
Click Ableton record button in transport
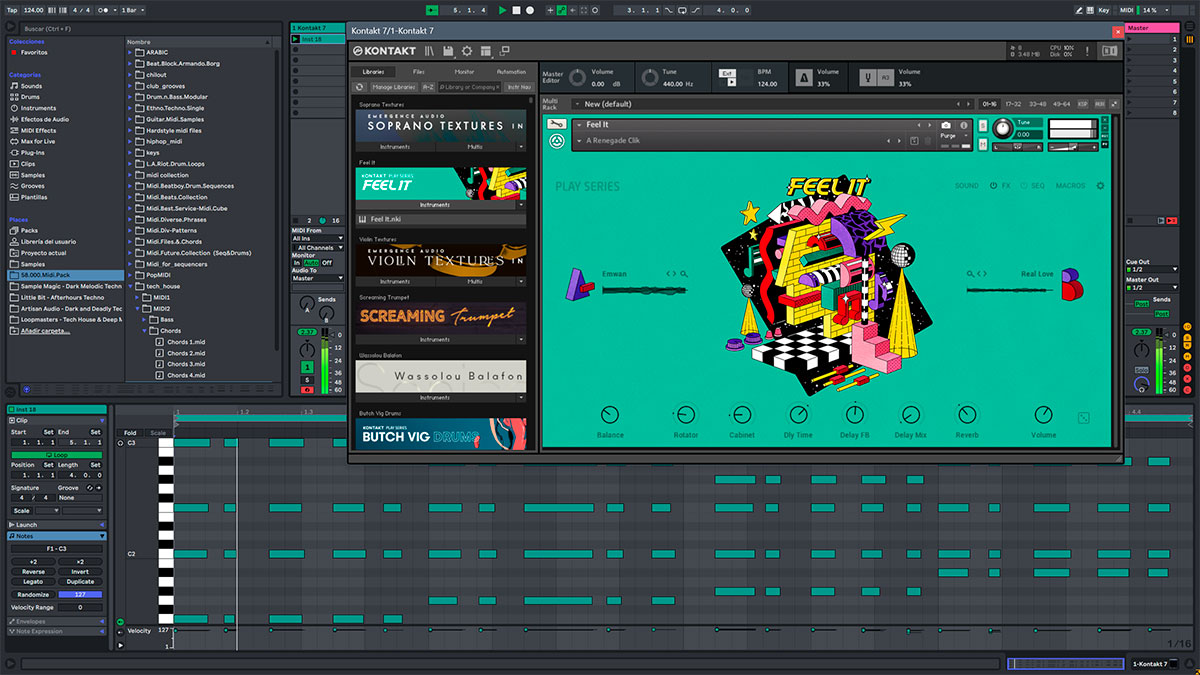point(529,10)
